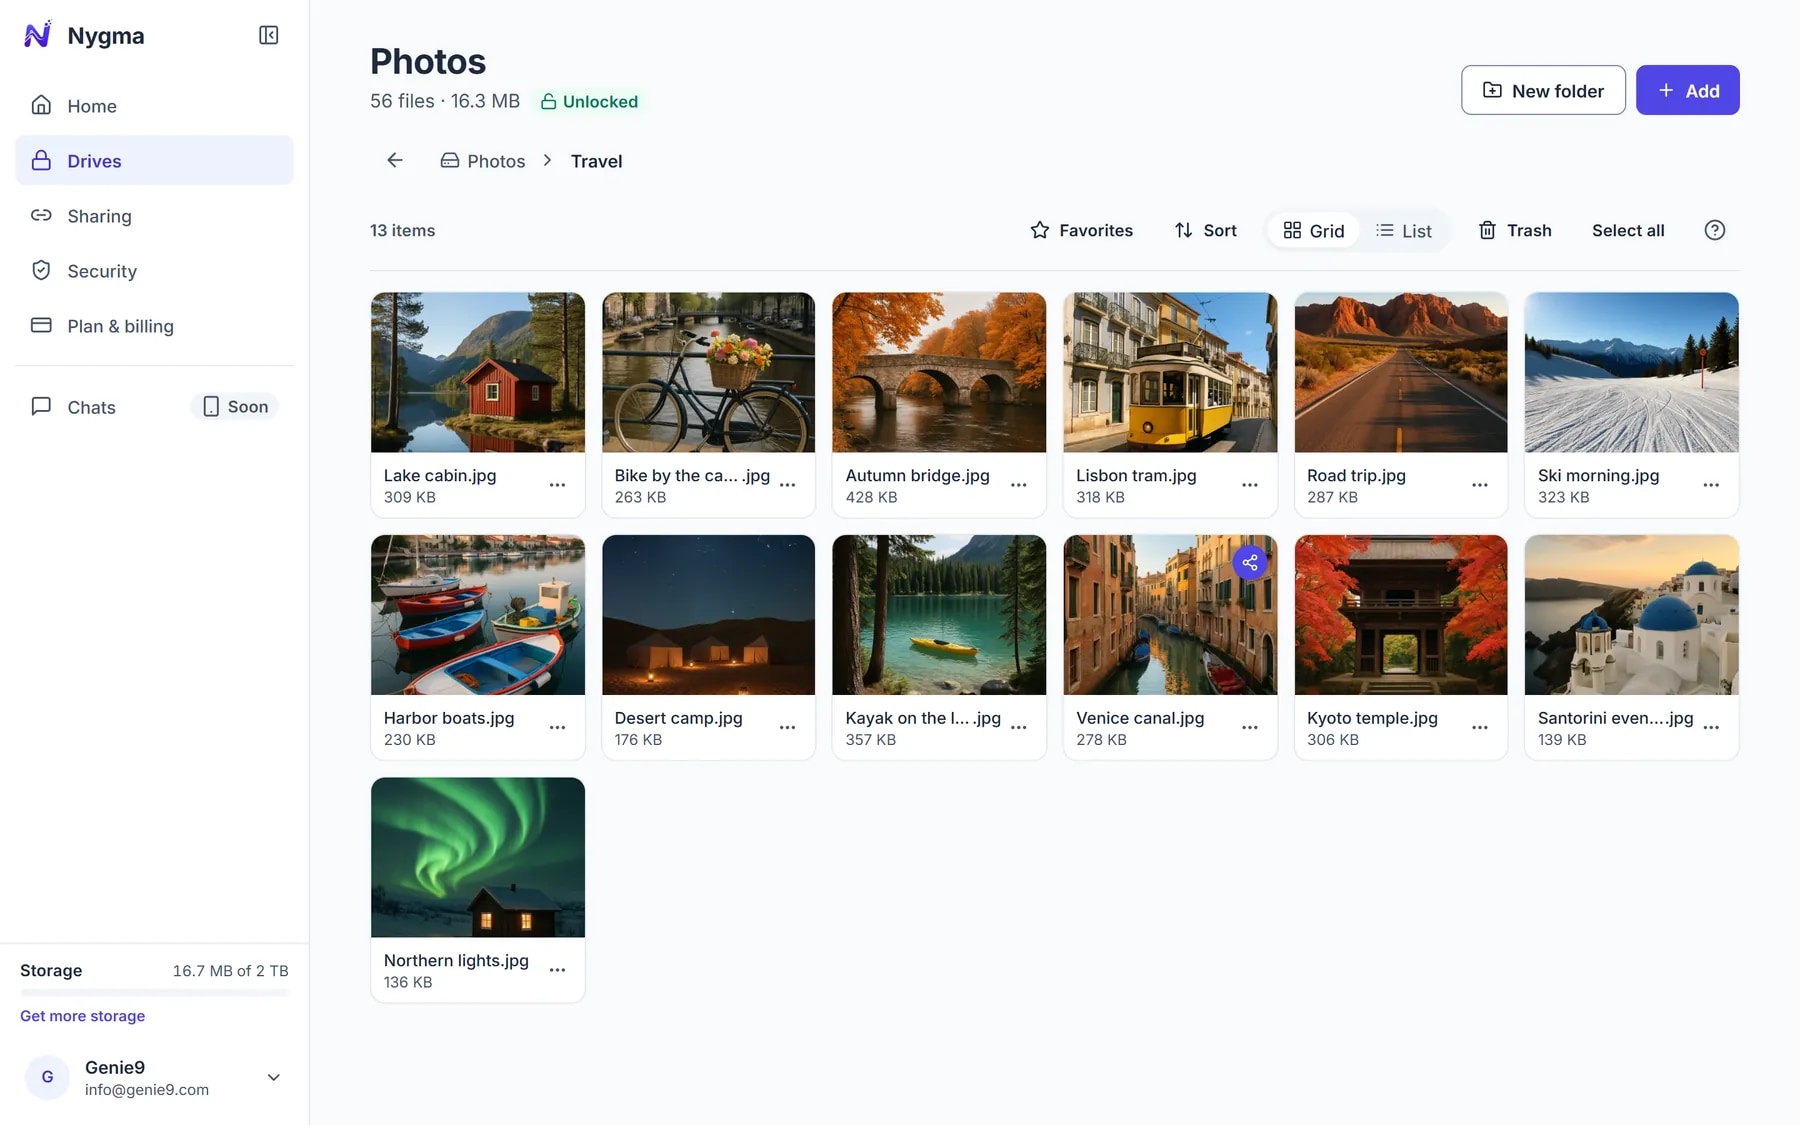Collapse the sidebar panel icon

click(x=268, y=35)
